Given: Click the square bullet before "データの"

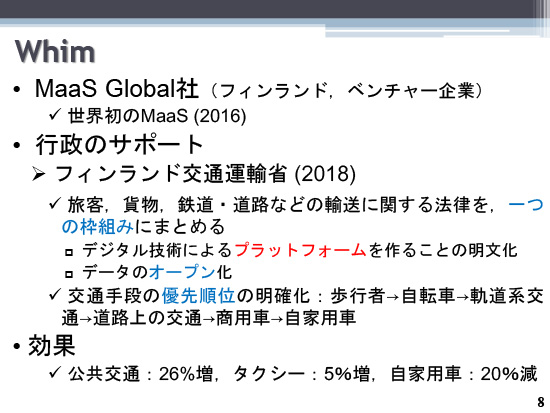Looking at the screenshot, I should 69,273.
